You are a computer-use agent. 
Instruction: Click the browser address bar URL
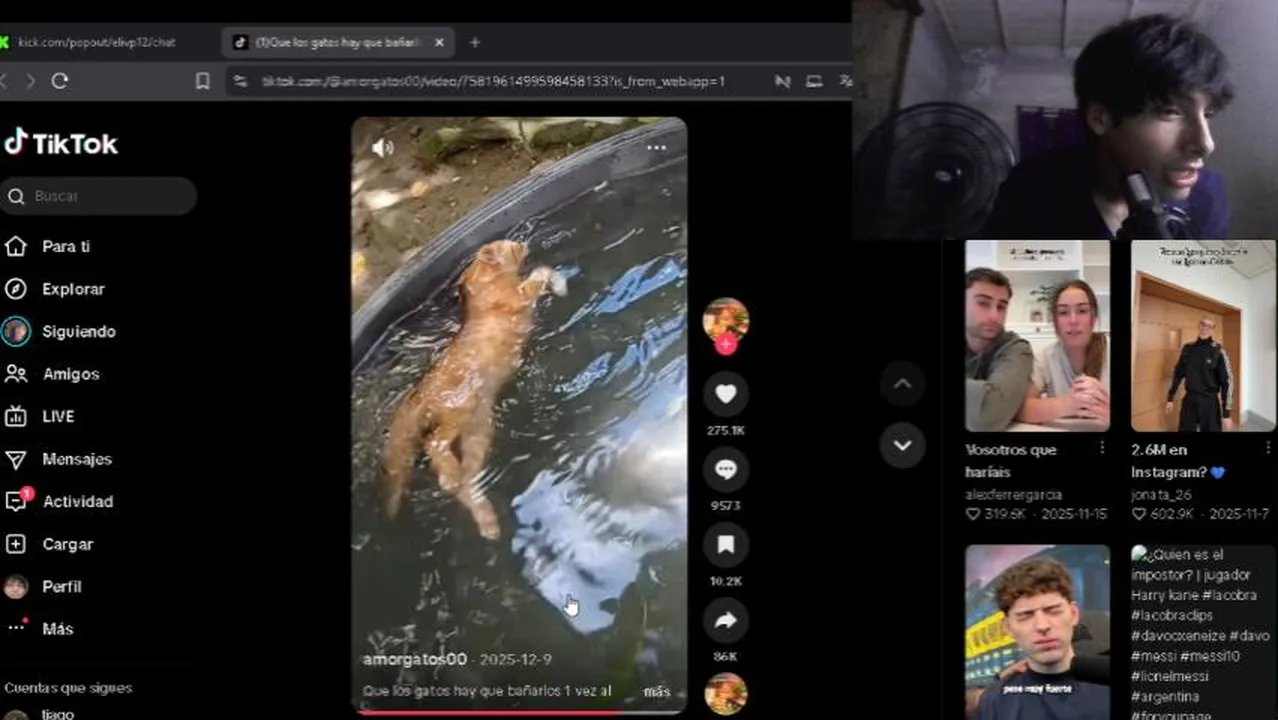493,81
